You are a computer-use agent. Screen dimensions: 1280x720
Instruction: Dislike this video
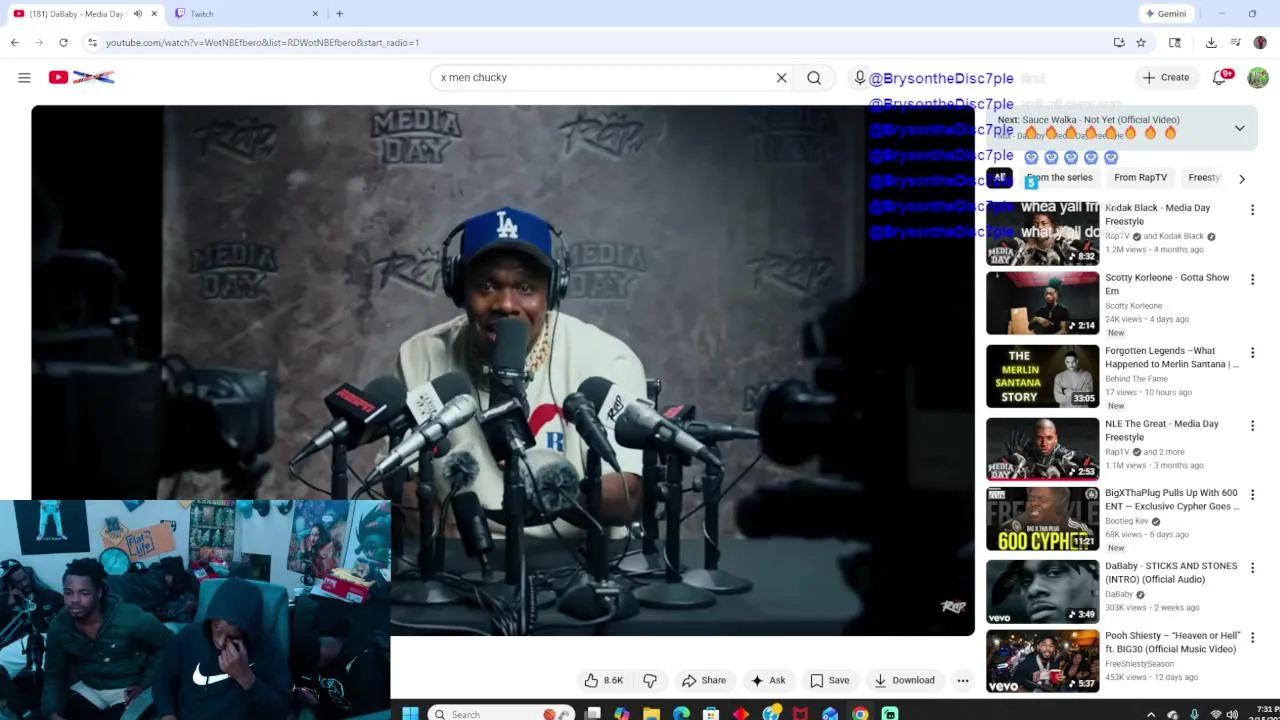tap(650, 680)
